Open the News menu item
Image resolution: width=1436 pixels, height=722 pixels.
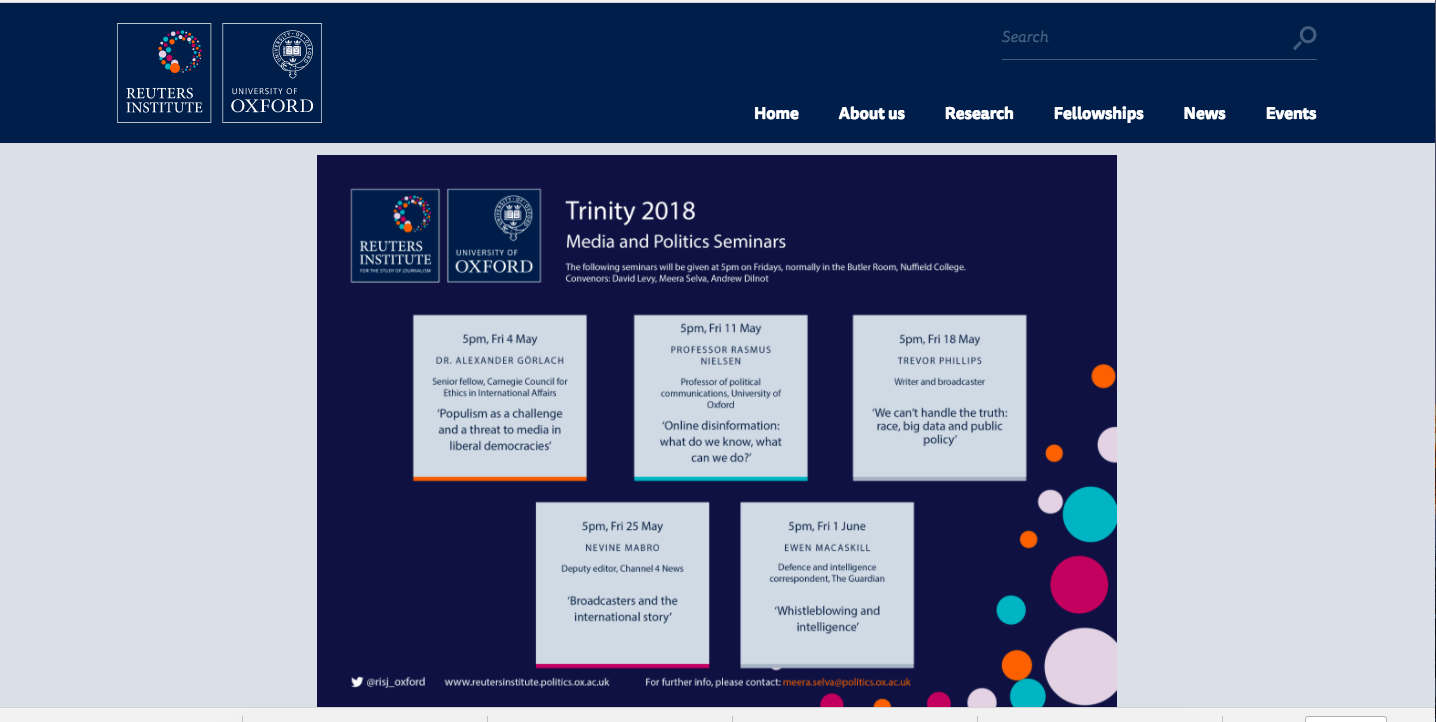coord(1204,113)
